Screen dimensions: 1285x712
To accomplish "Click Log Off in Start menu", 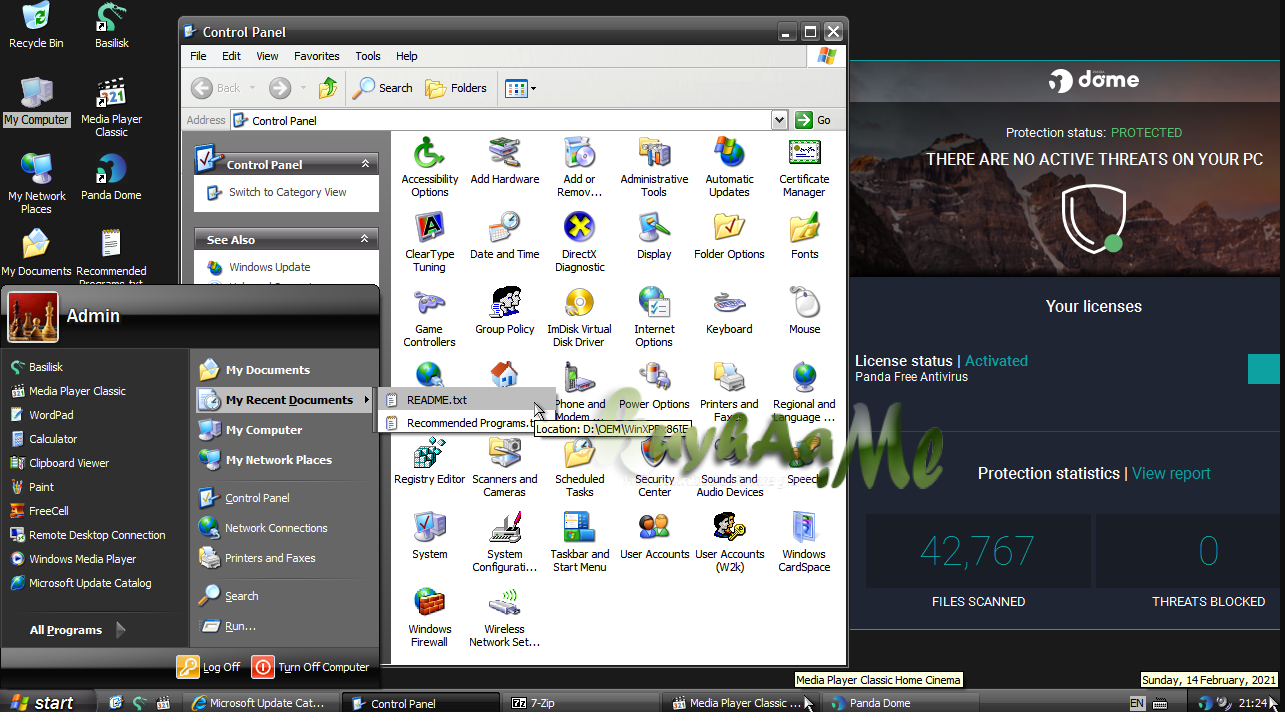I will tap(209, 667).
